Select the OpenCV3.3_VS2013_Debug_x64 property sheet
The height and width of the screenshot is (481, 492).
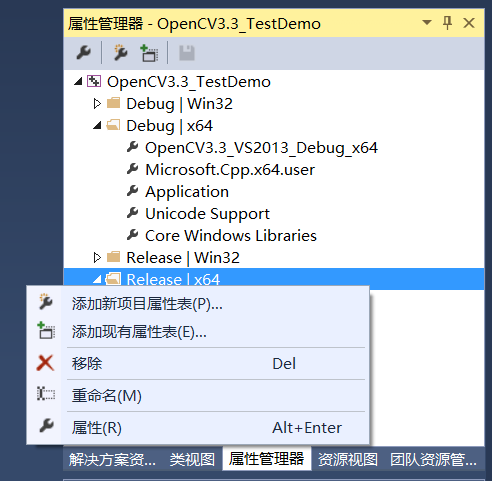pos(261,148)
